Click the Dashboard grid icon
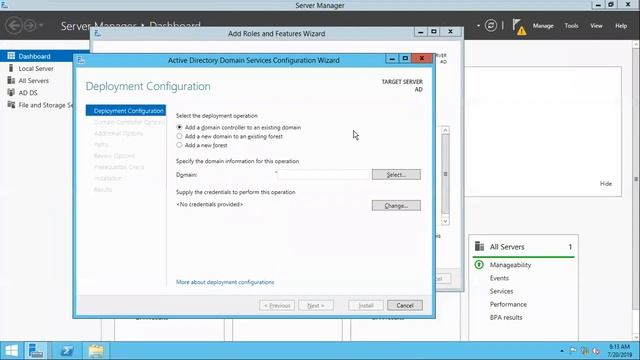This screenshot has height=360, width=640. (11, 56)
